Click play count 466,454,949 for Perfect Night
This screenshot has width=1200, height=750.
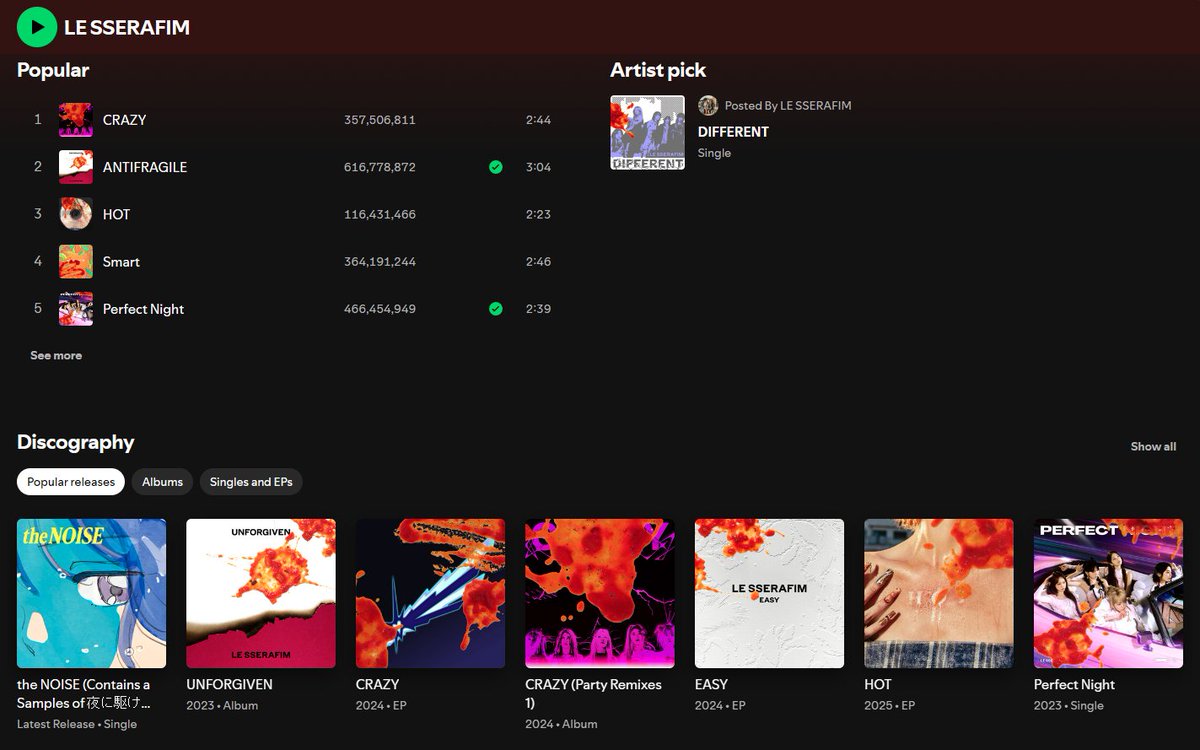[x=380, y=309]
